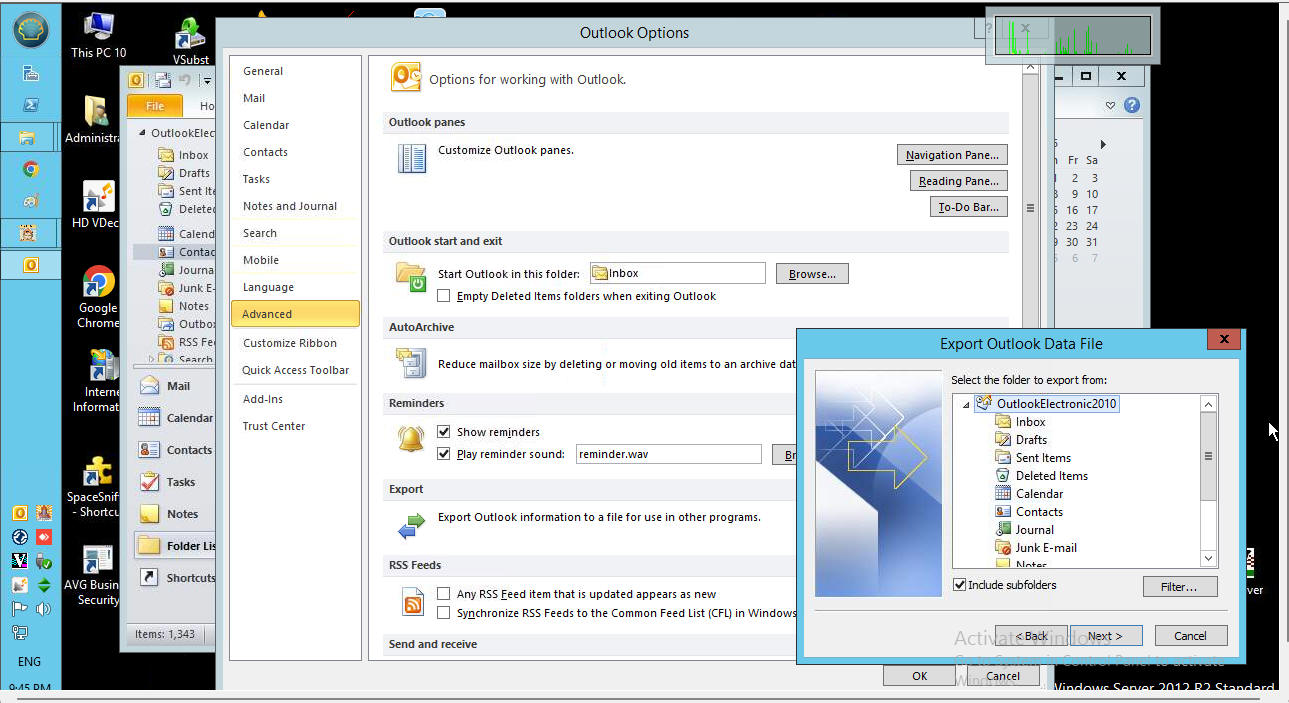Click the This PC 10 desktop icon
The height and width of the screenshot is (703, 1289).
(x=98, y=27)
